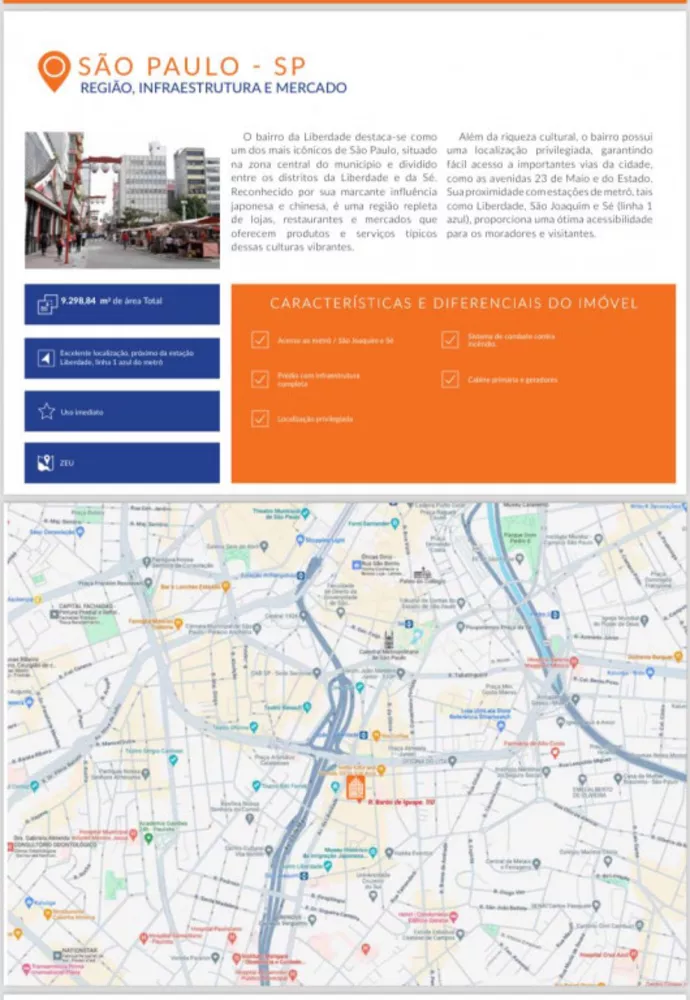Click the orange location pin beside São Paulo title
Image resolution: width=690 pixels, height=1000 pixels.
pyautogui.click(x=53, y=71)
